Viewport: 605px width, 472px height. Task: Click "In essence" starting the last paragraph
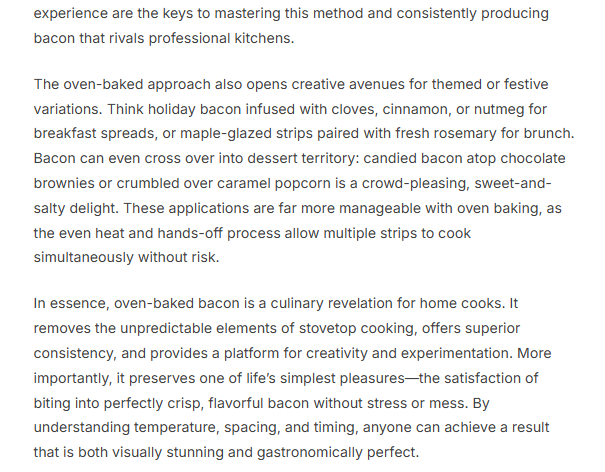[70, 303]
